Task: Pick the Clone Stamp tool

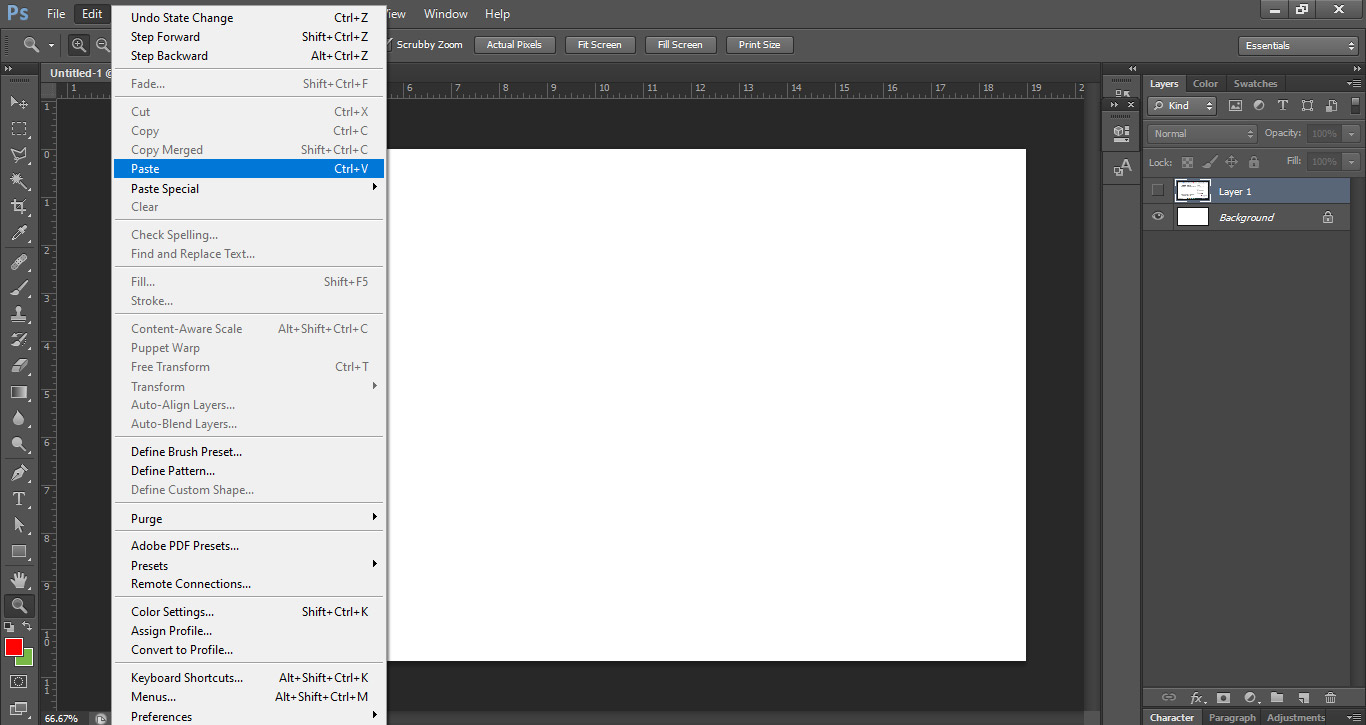Action: [x=19, y=313]
